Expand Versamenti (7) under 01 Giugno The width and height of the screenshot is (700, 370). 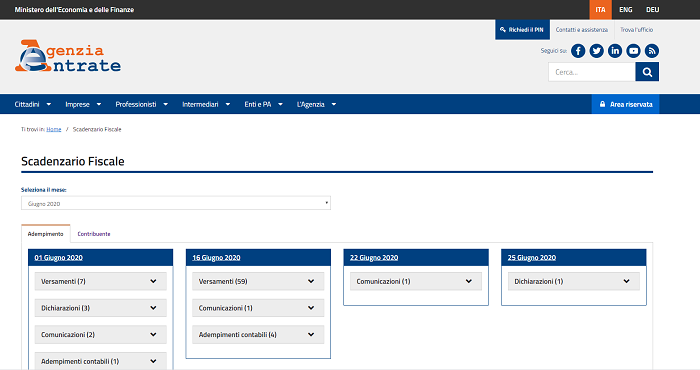(100, 281)
